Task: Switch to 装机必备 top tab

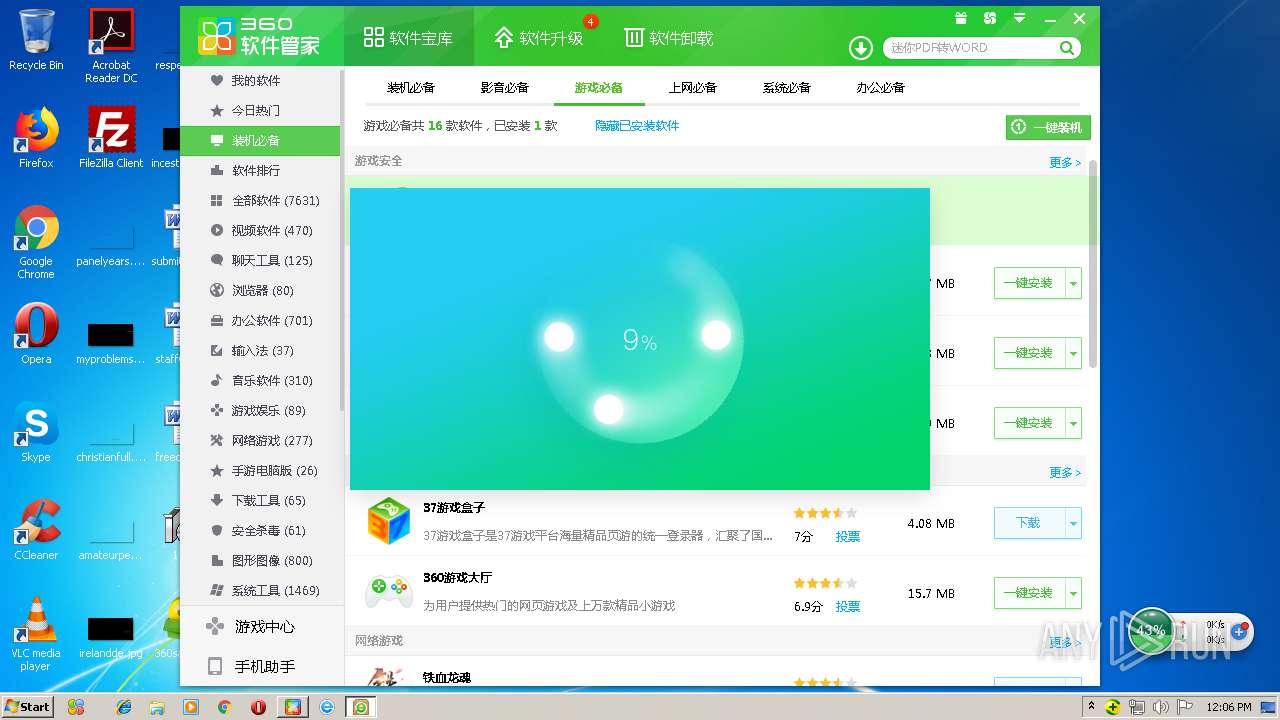Action: [x=411, y=88]
